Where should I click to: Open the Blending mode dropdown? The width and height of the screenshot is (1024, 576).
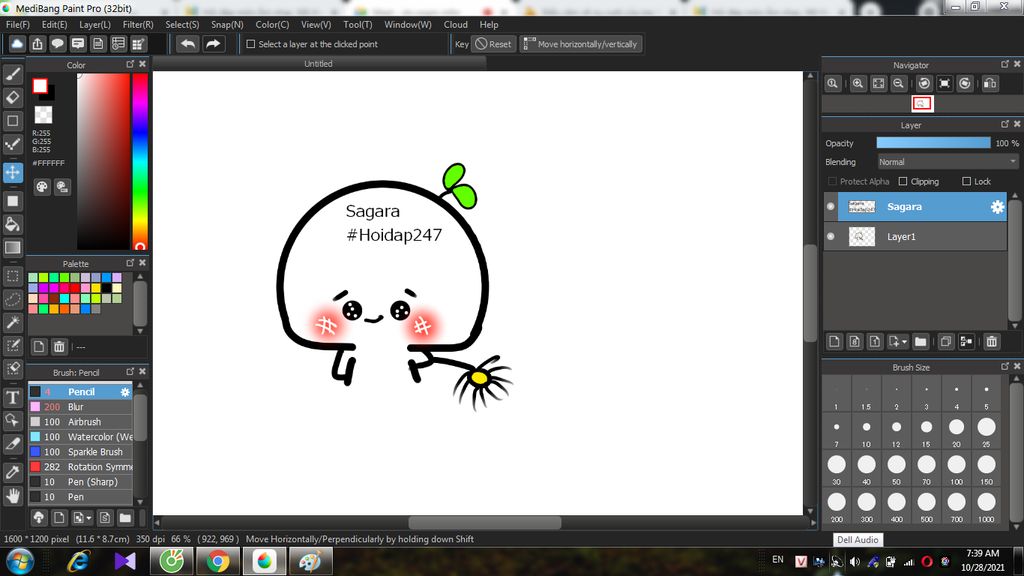coord(947,162)
